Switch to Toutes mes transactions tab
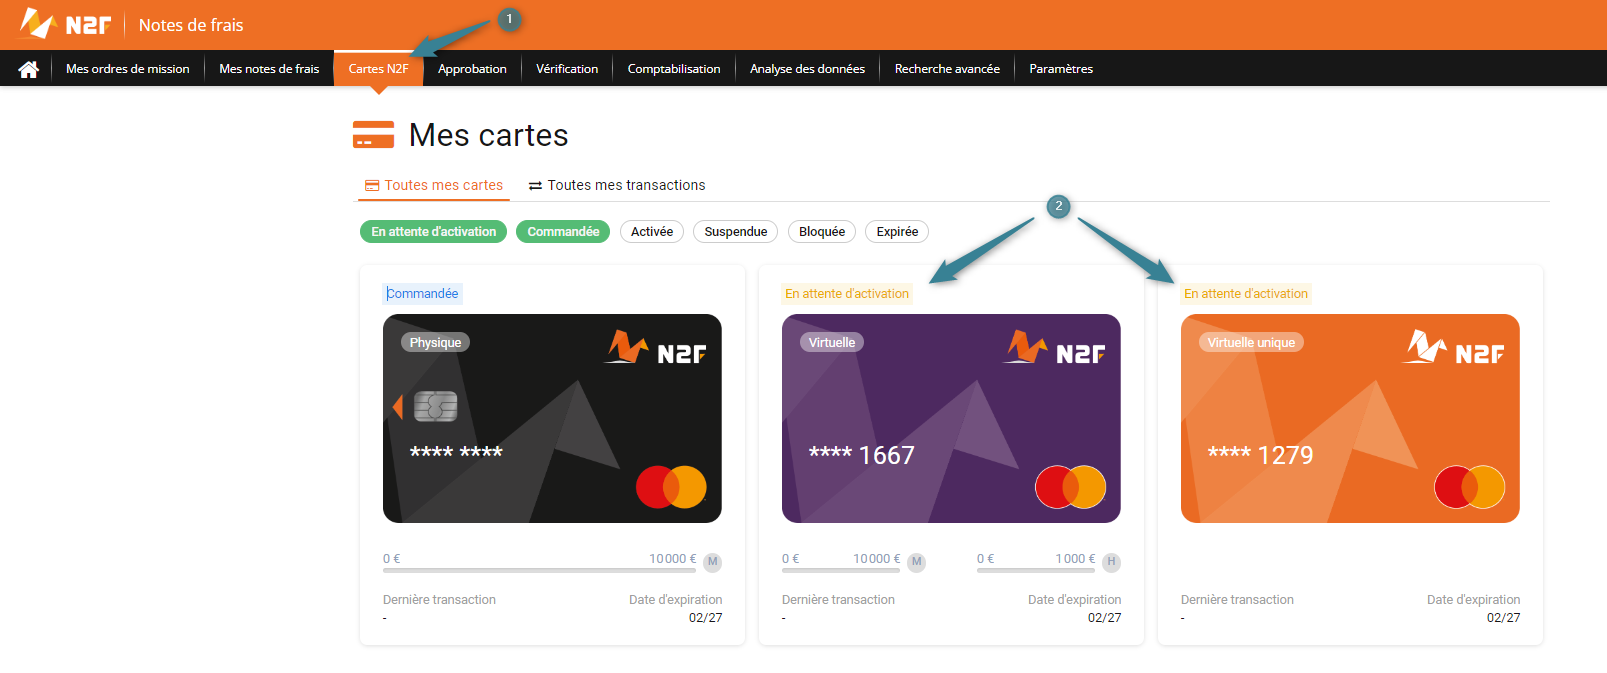1607x673 pixels. pos(617,185)
